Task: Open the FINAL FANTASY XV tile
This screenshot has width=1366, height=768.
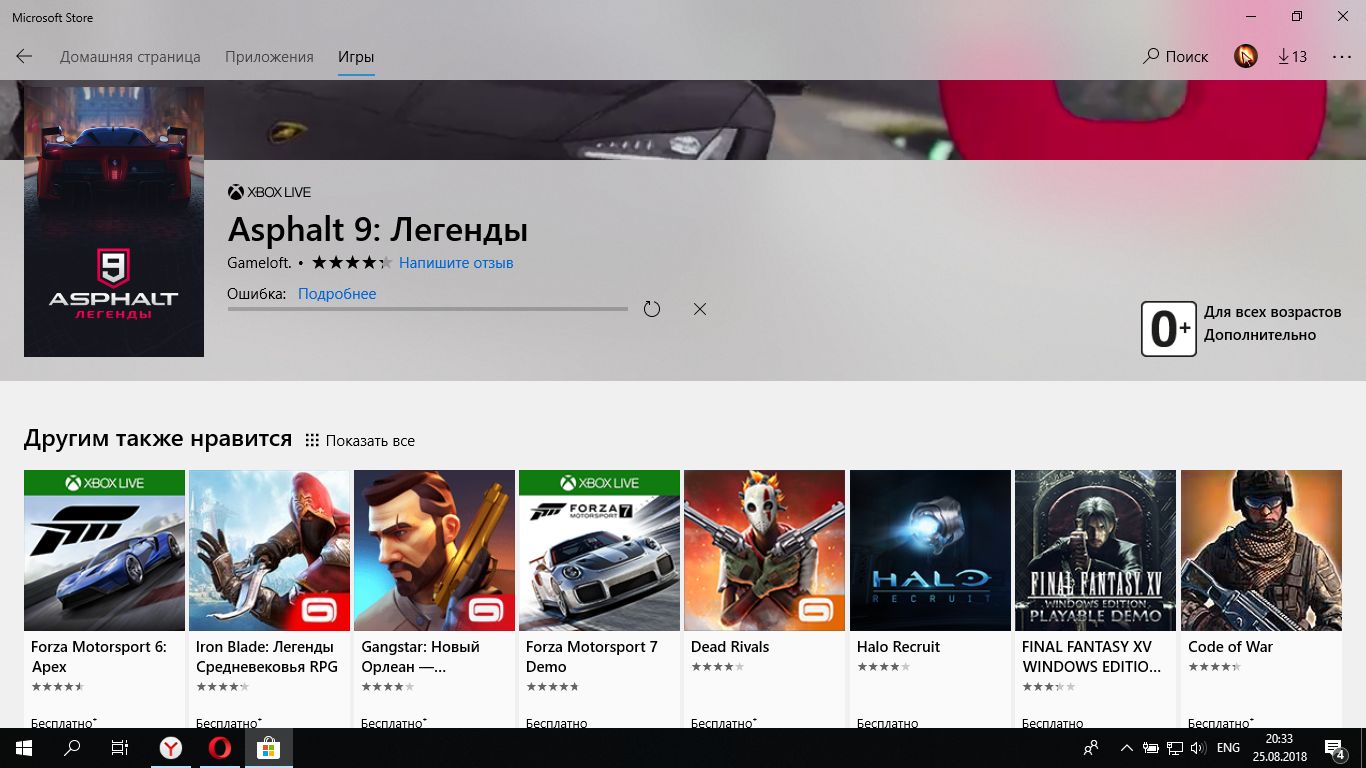Action: (1095, 598)
